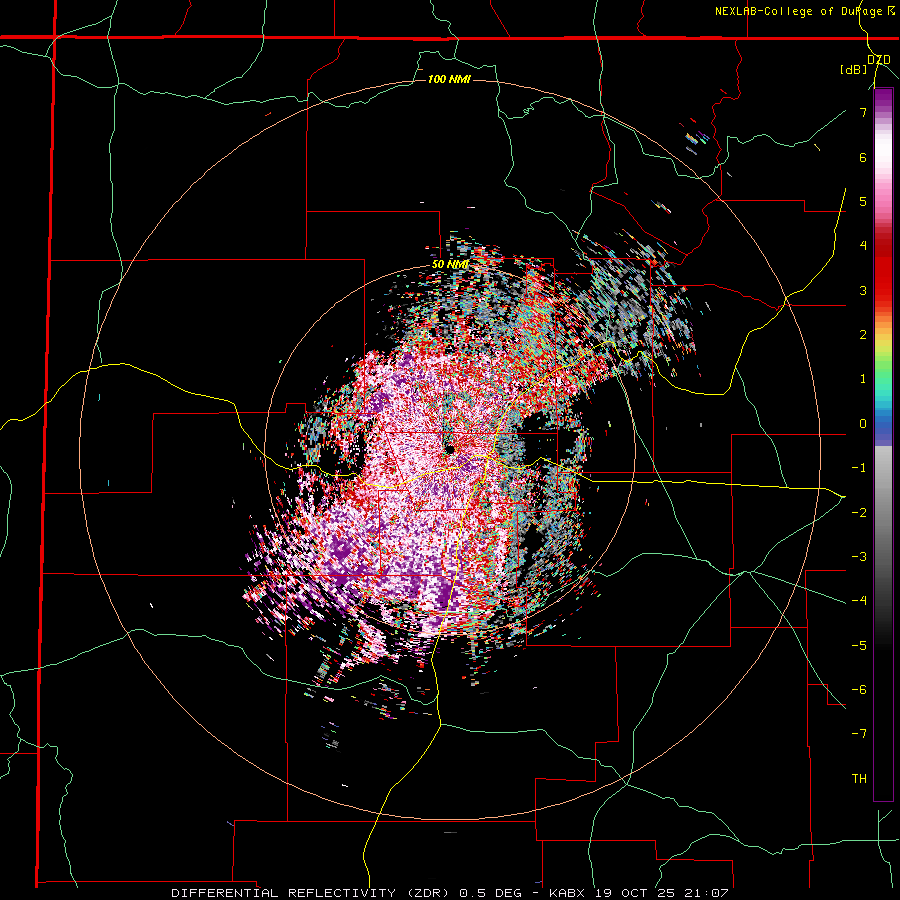This screenshot has width=900, height=900.
Task: Click the -2 value on the dB scale
Action: [x=859, y=513]
